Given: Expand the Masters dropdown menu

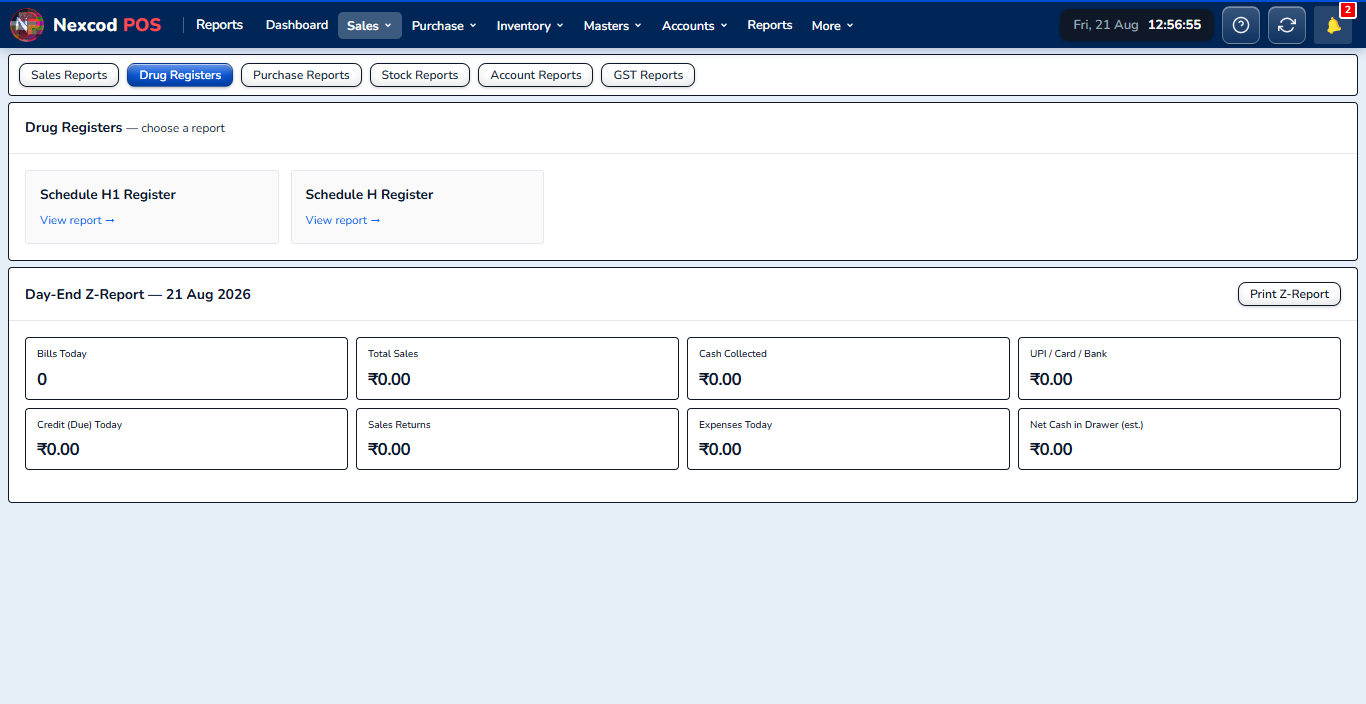Looking at the screenshot, I should coord(613,25).
